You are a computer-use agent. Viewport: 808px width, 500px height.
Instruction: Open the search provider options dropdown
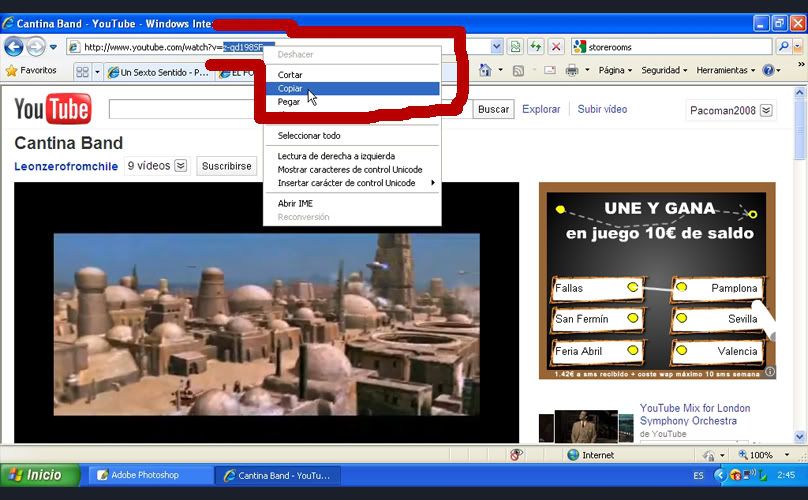coord(798,47)
